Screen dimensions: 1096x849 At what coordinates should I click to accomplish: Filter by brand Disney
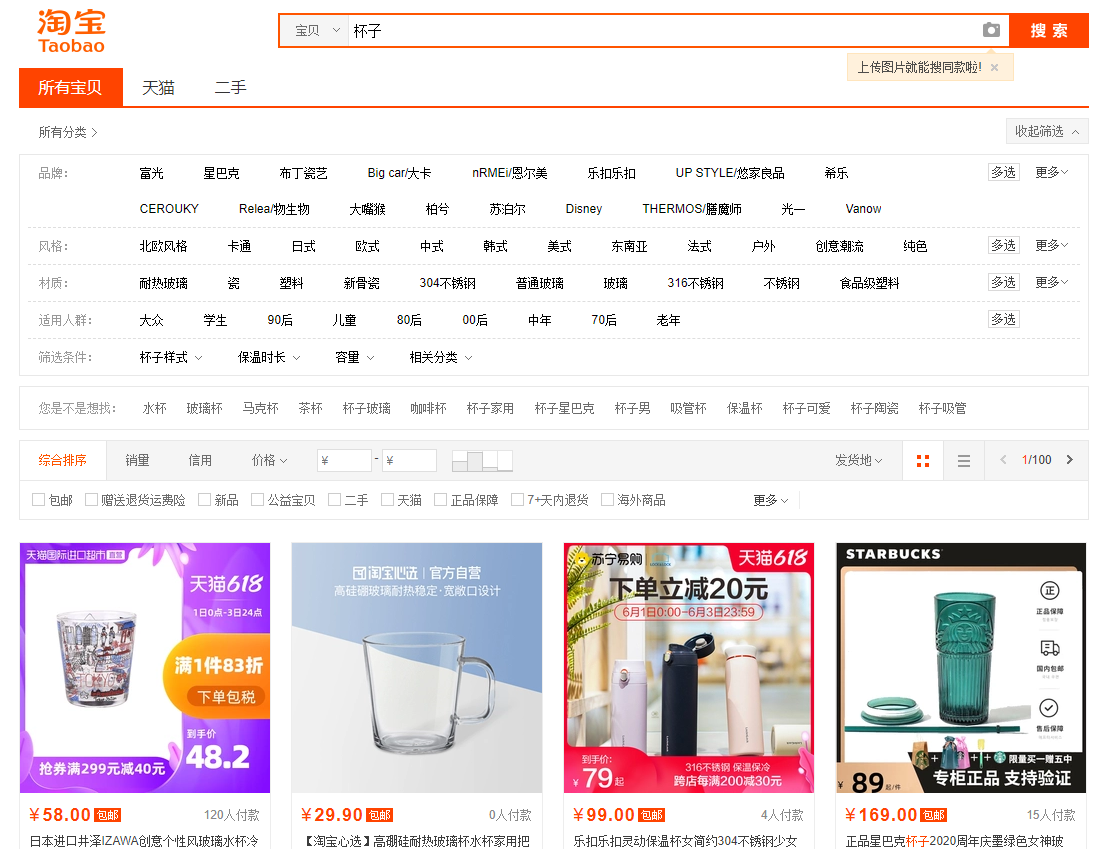(584, 209)
